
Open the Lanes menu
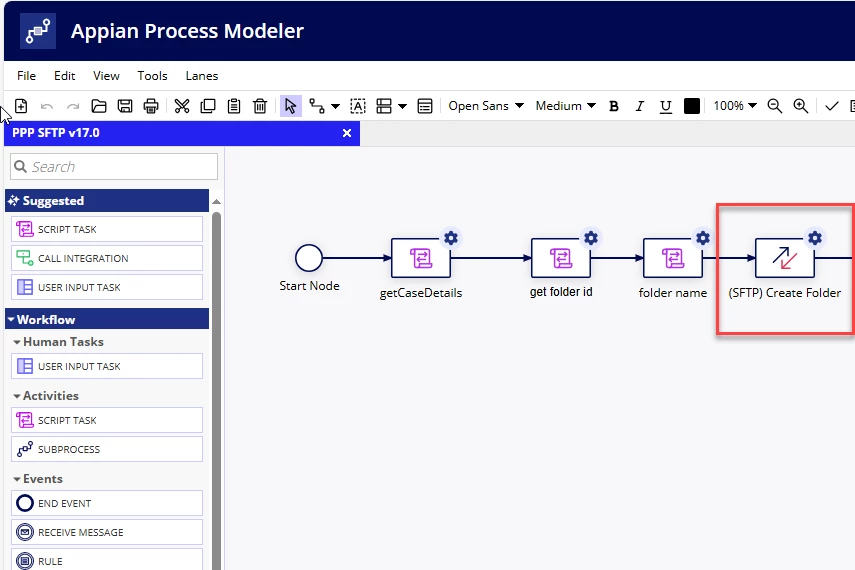point(202,76)
